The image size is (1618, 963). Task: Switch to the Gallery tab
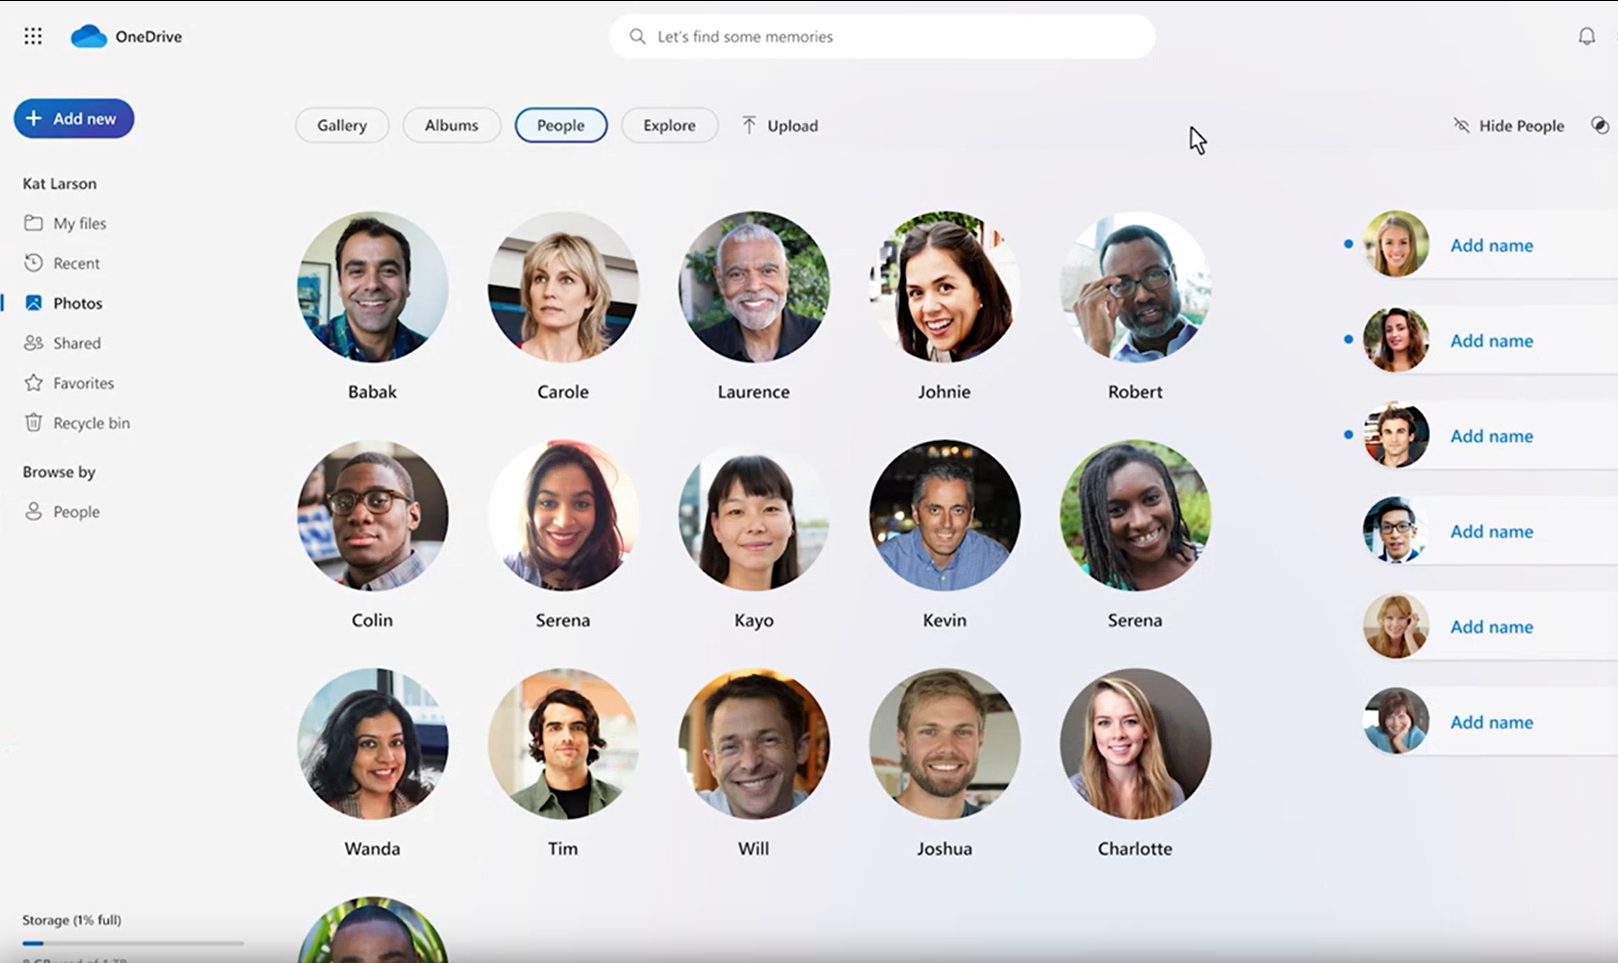(x=342, y=125)
